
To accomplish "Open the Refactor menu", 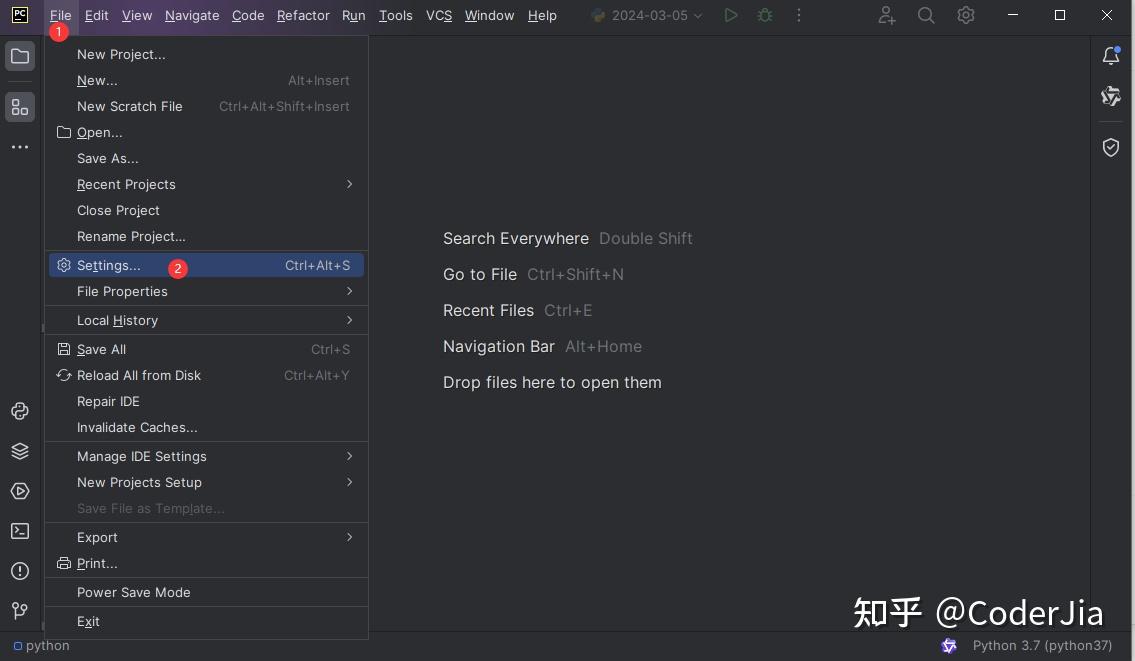I will (303, 15).
